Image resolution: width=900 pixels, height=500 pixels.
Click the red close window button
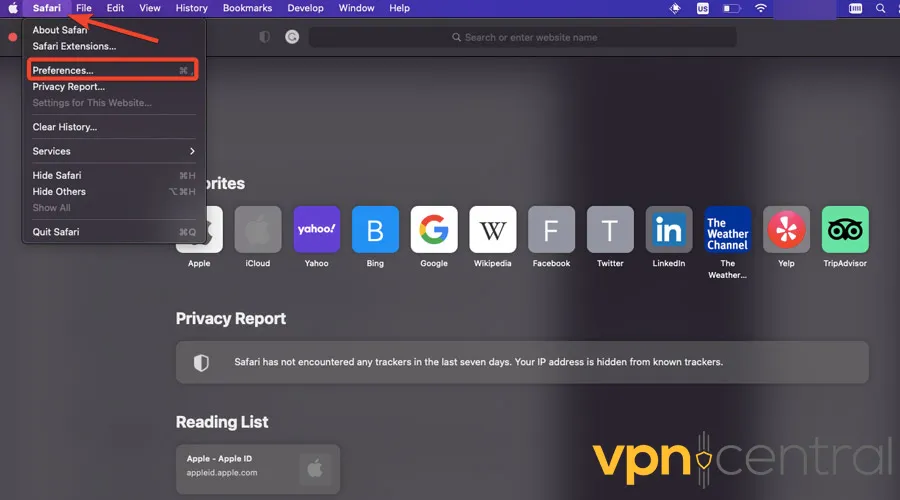pyautogui.click(x=13, y=37)
